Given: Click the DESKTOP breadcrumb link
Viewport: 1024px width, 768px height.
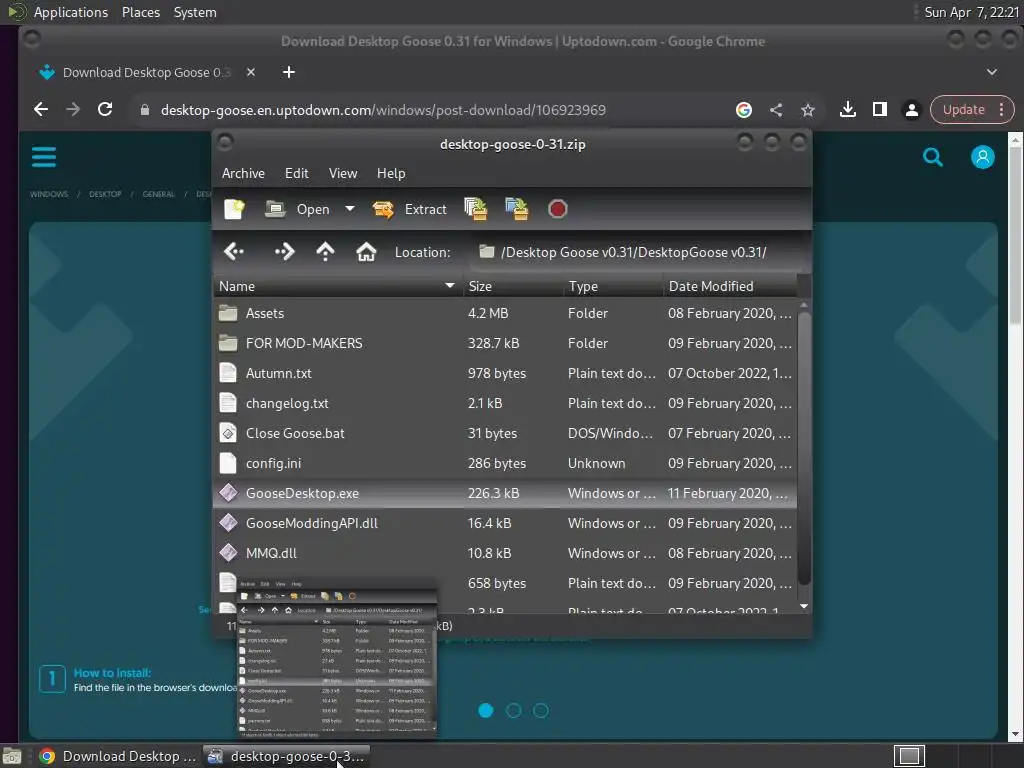Looking at the screenshot, I should [105, 194].
